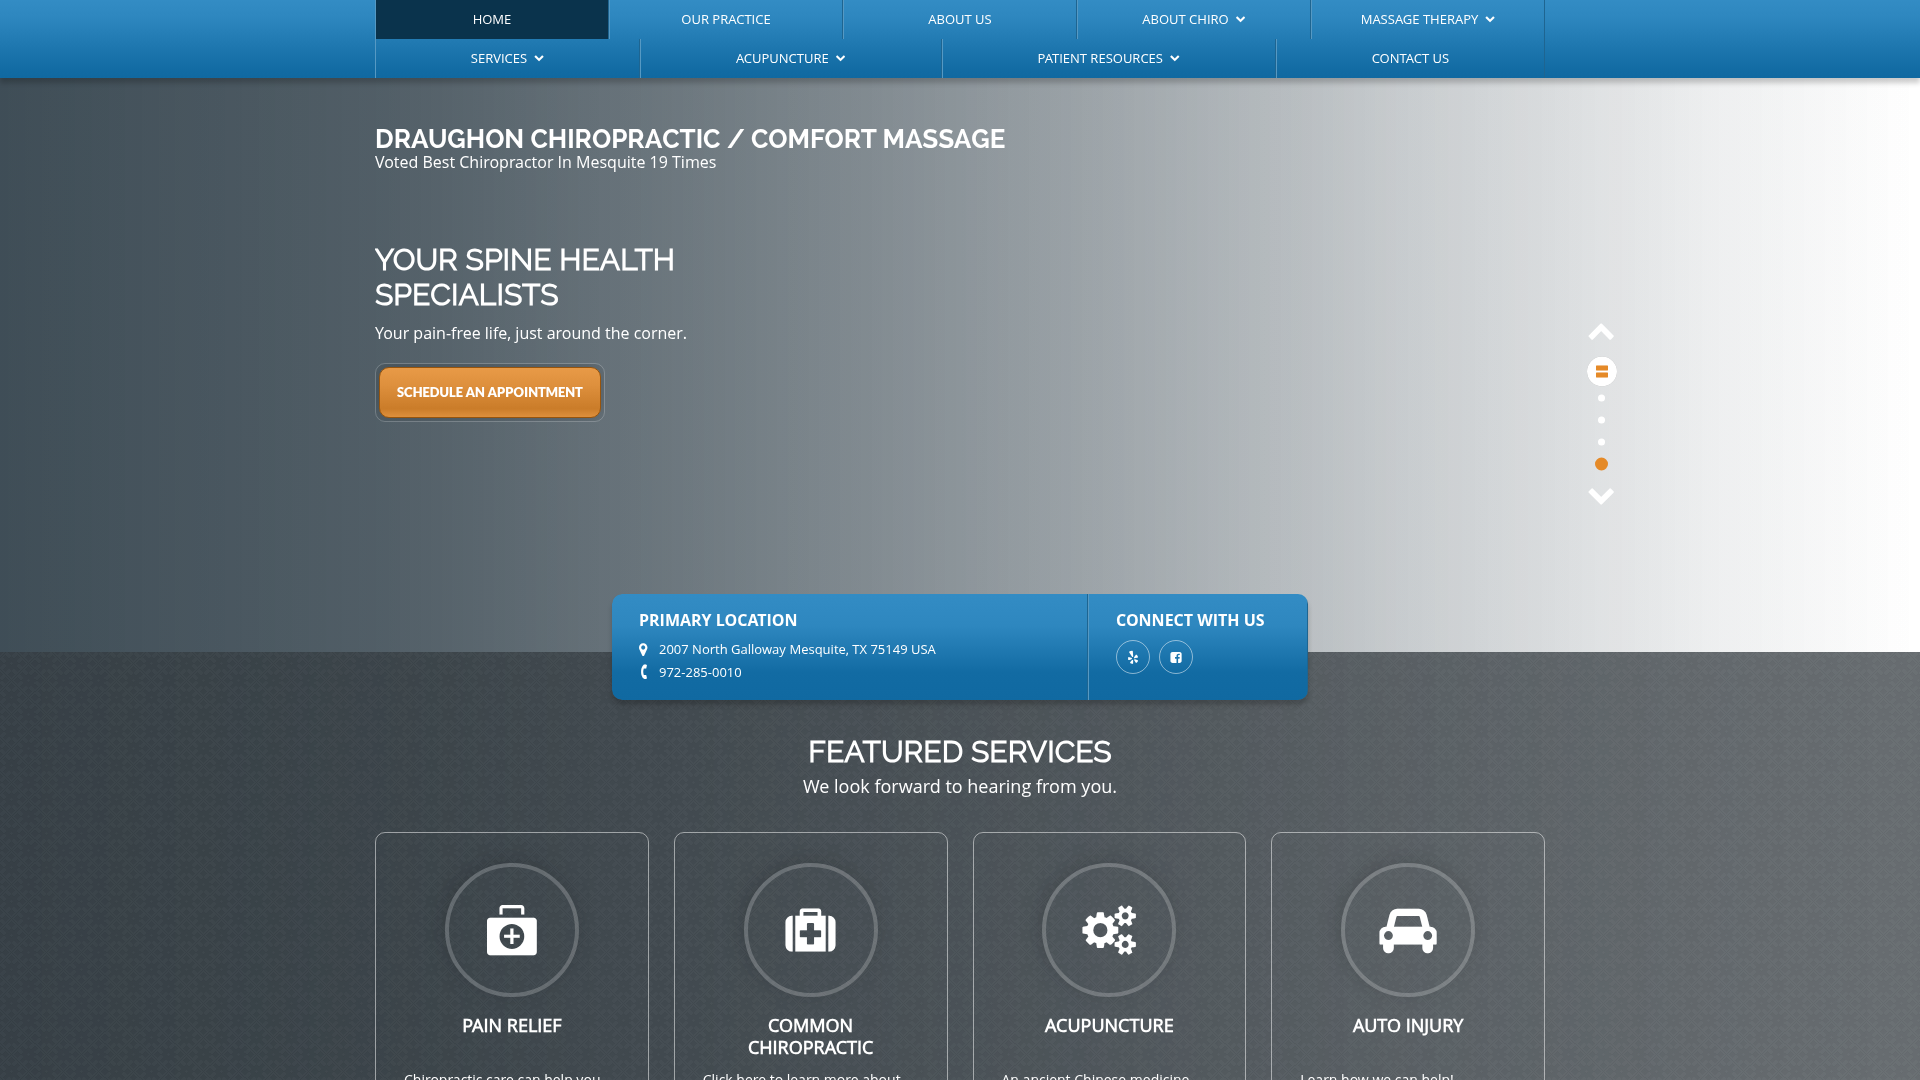Click the Auto Injury car icon
The height and width of the screenshot is (1080, 1920).
pos(1407,930)
